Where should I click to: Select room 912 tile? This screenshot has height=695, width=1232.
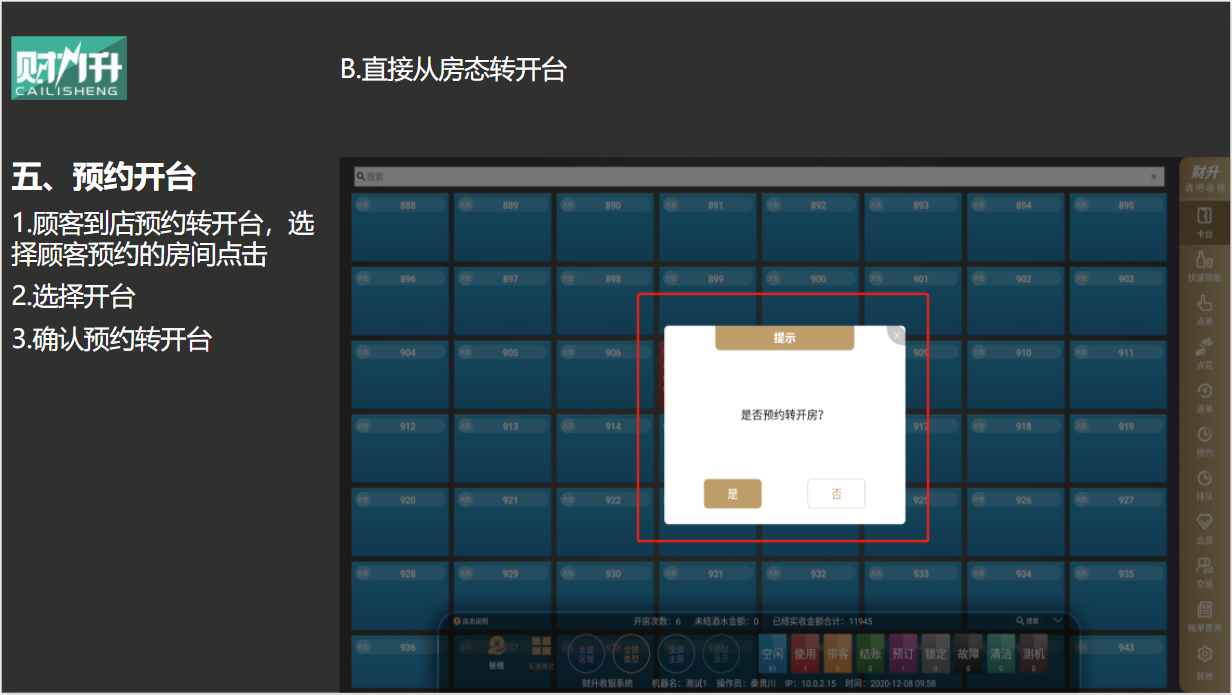(x=401, y=448)
